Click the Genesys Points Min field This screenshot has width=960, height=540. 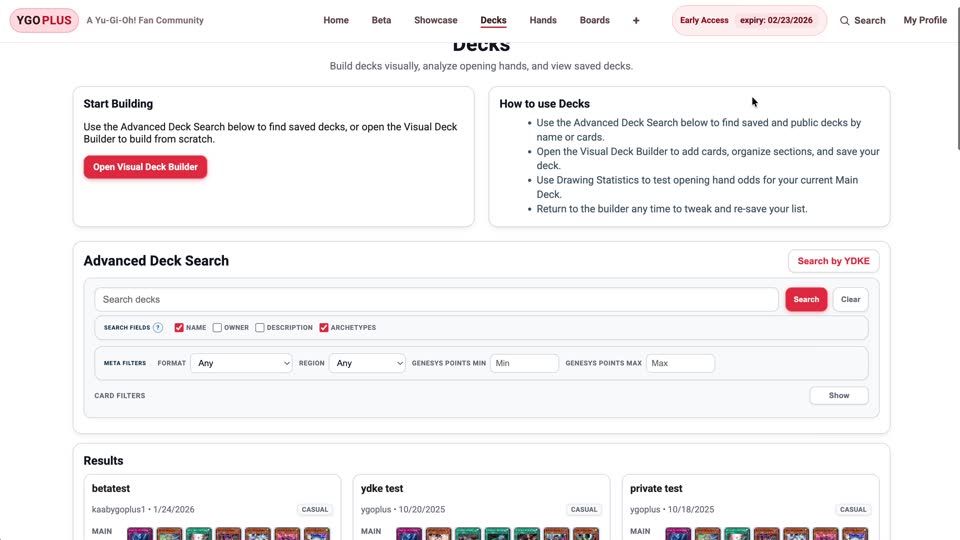pos(524,363)
